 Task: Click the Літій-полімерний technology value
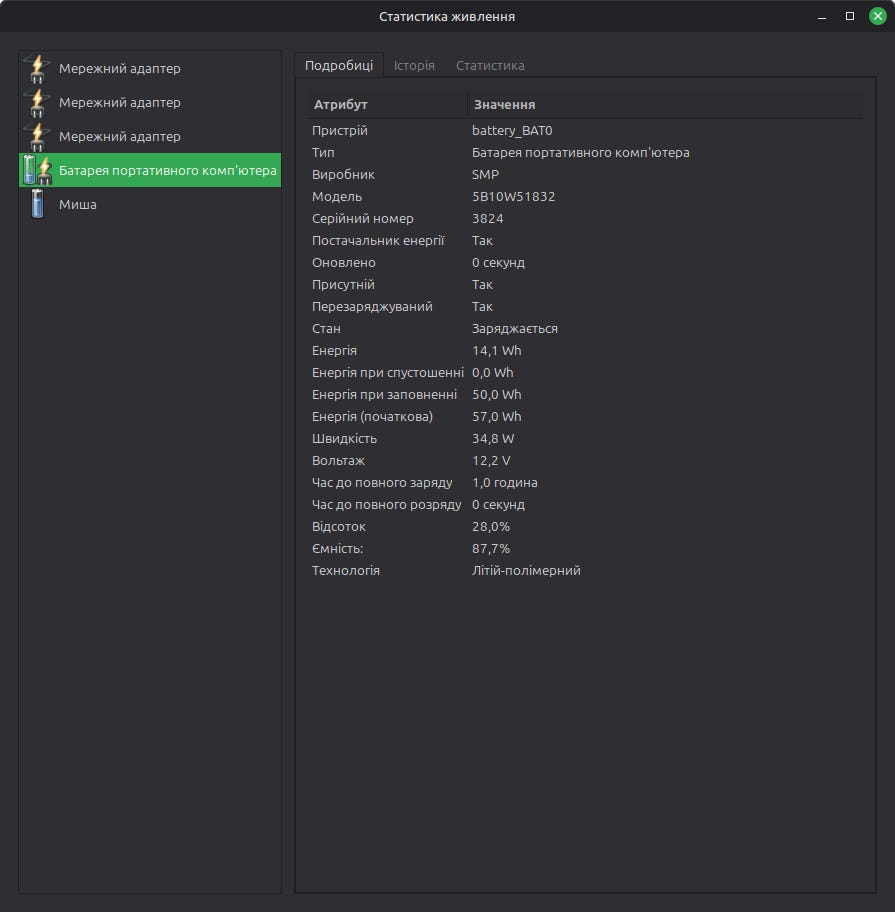[526, 571]
